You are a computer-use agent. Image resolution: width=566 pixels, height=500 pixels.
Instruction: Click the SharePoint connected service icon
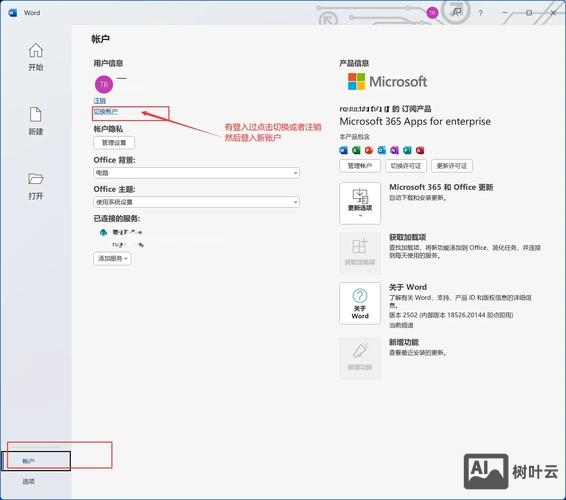(x=103, y=232)
